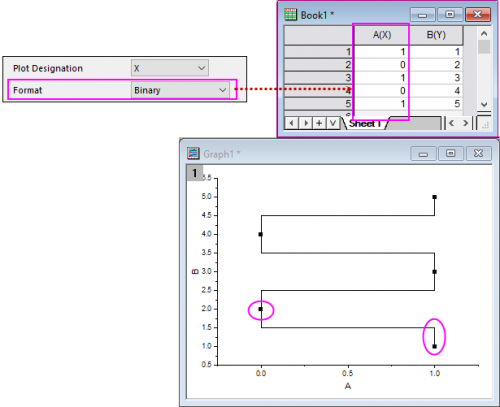Click the data point at Y value 2.0

coord(261,309)
